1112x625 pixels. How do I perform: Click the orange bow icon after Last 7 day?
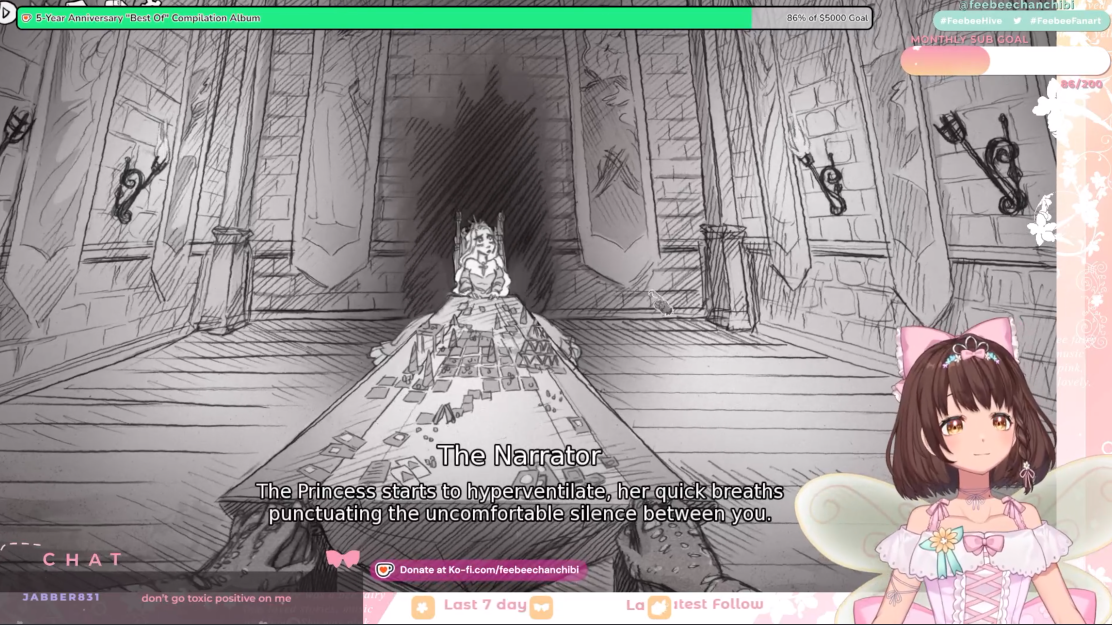(541, 607)
